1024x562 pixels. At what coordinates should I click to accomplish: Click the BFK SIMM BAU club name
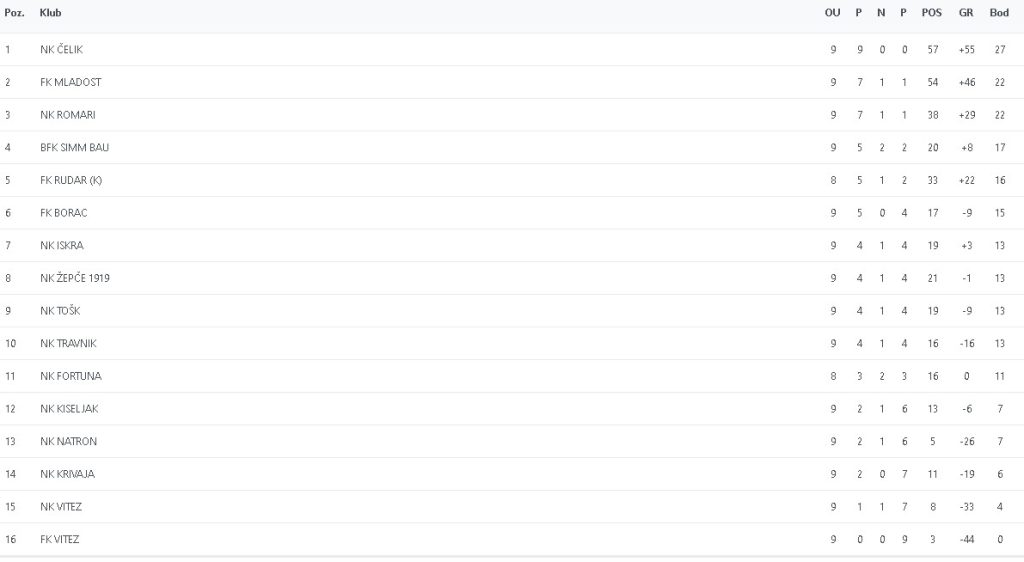pos(75,147)
